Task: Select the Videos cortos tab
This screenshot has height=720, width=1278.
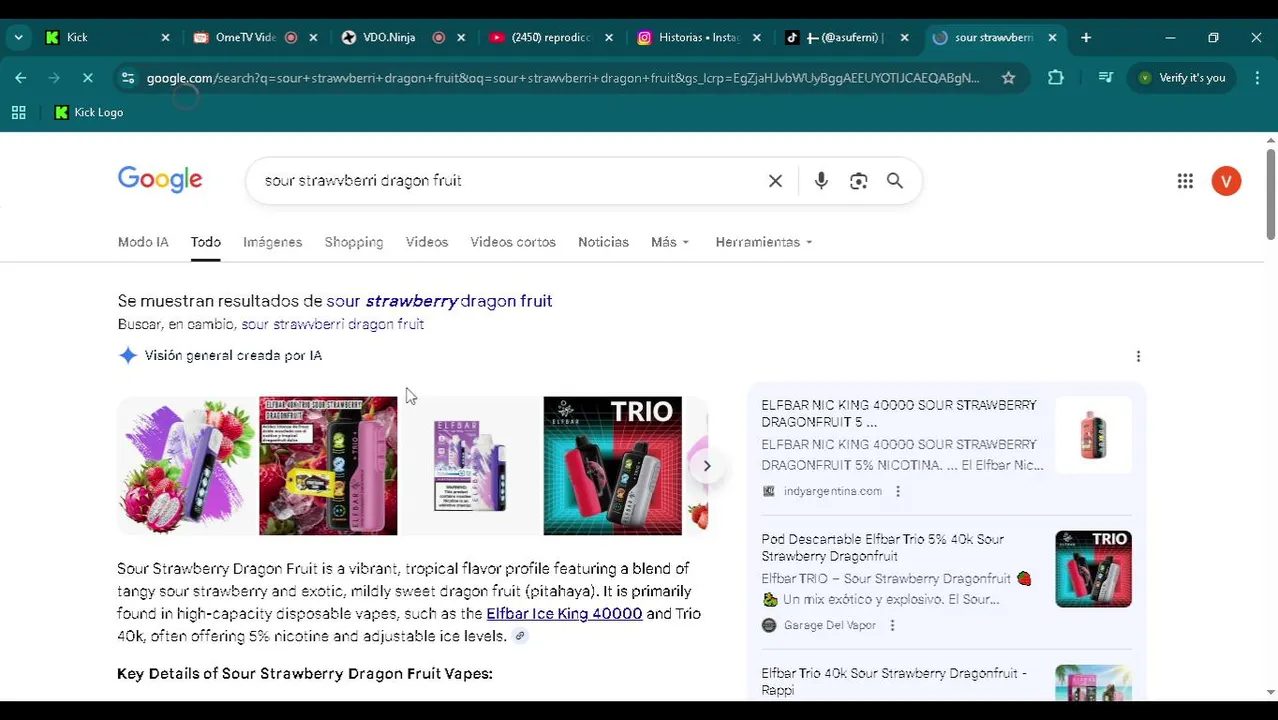Action: click(x=513, y=242)
